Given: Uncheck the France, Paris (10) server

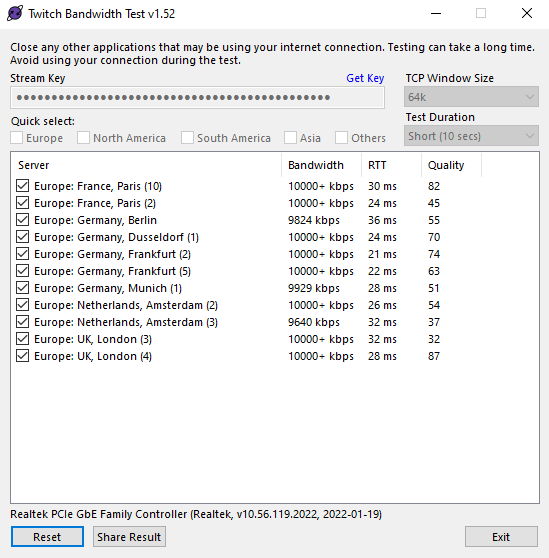Looking at the screenshot, I should point(22,186).
